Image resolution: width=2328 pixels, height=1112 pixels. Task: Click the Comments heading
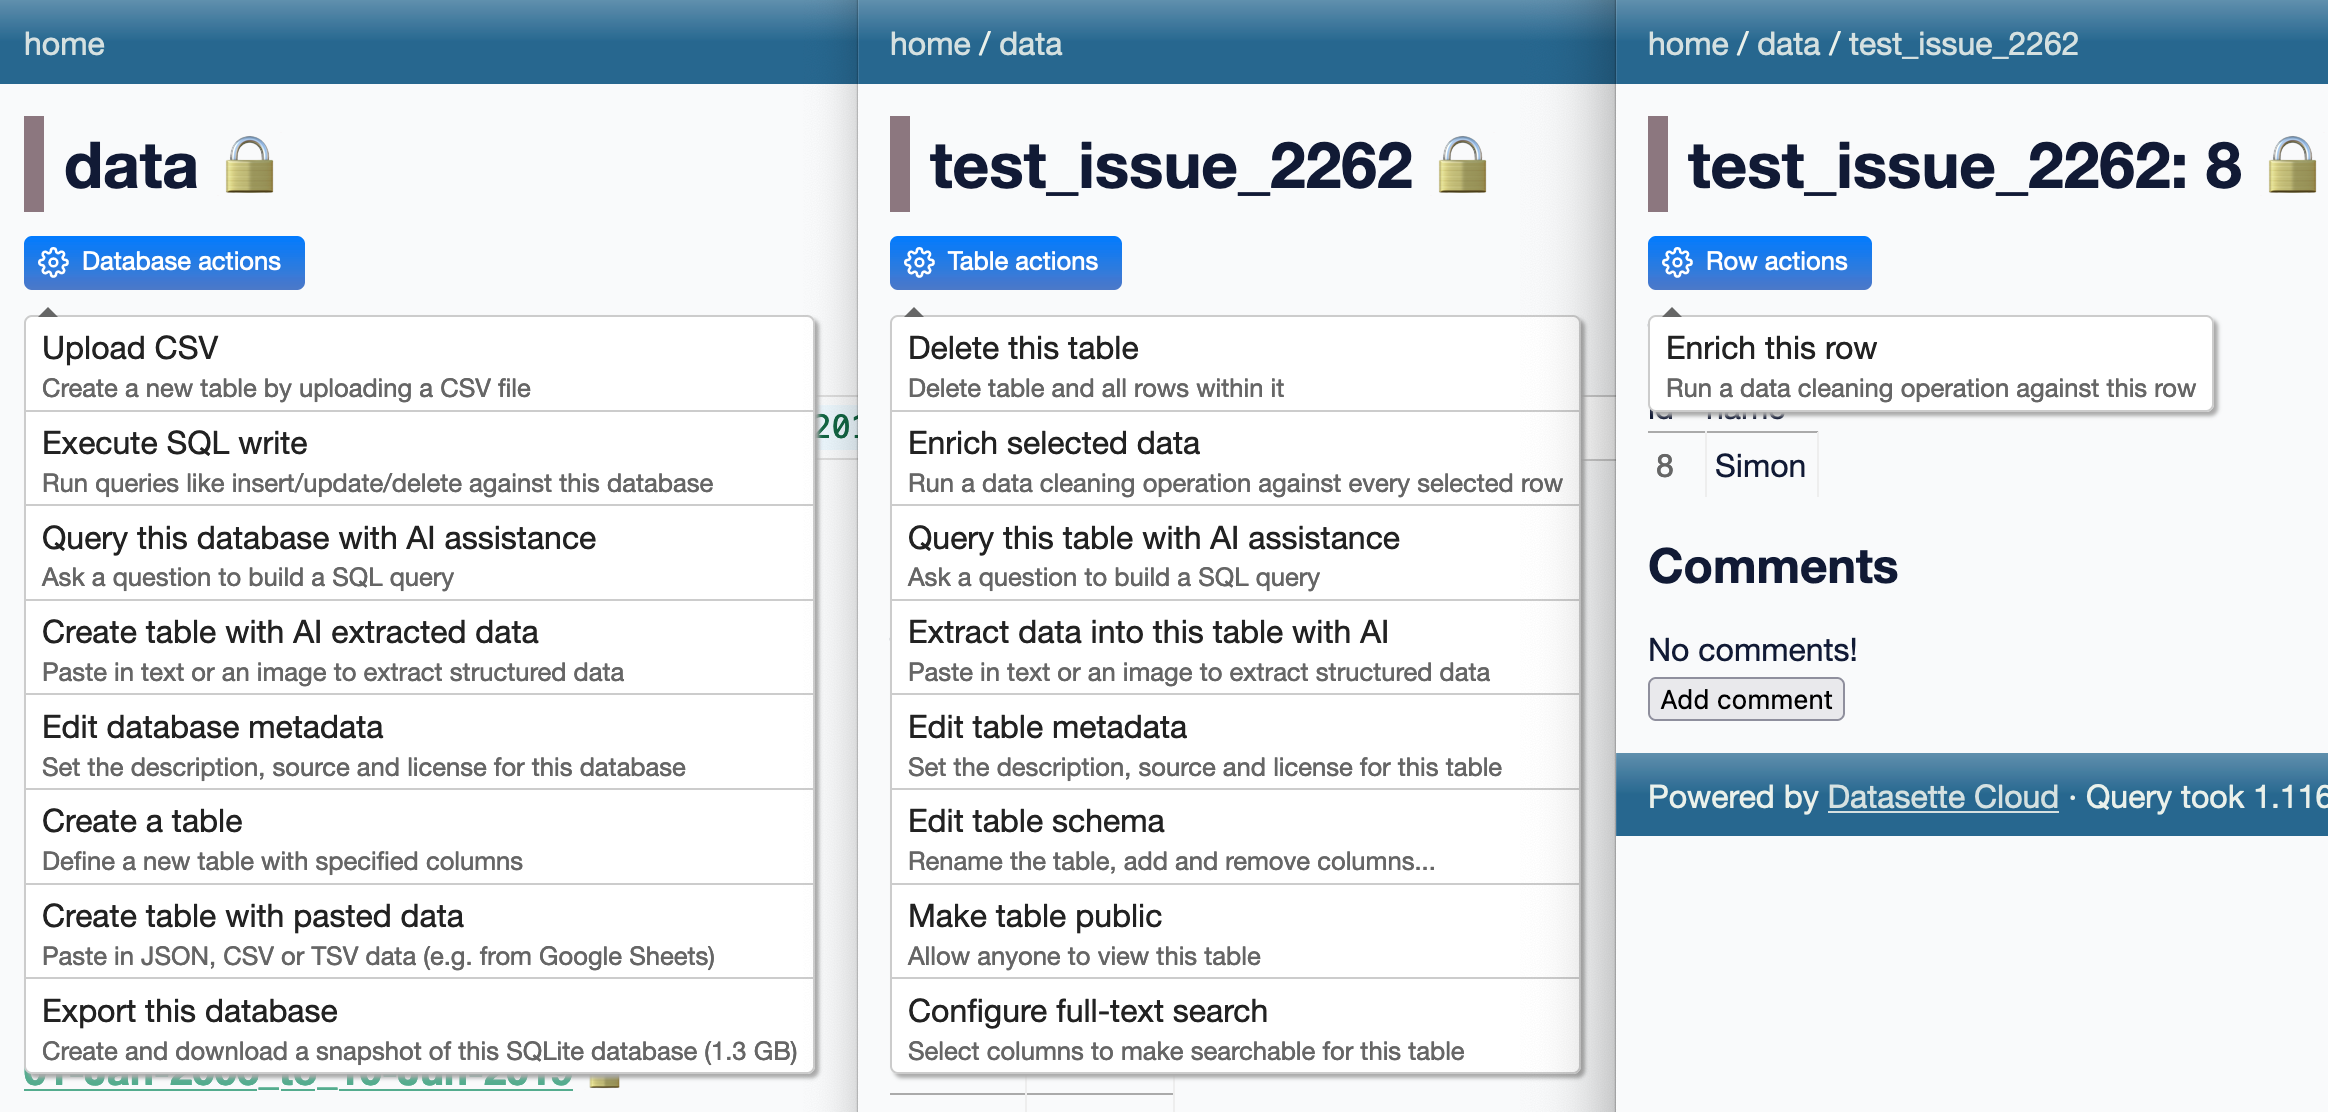point(1773,567)
